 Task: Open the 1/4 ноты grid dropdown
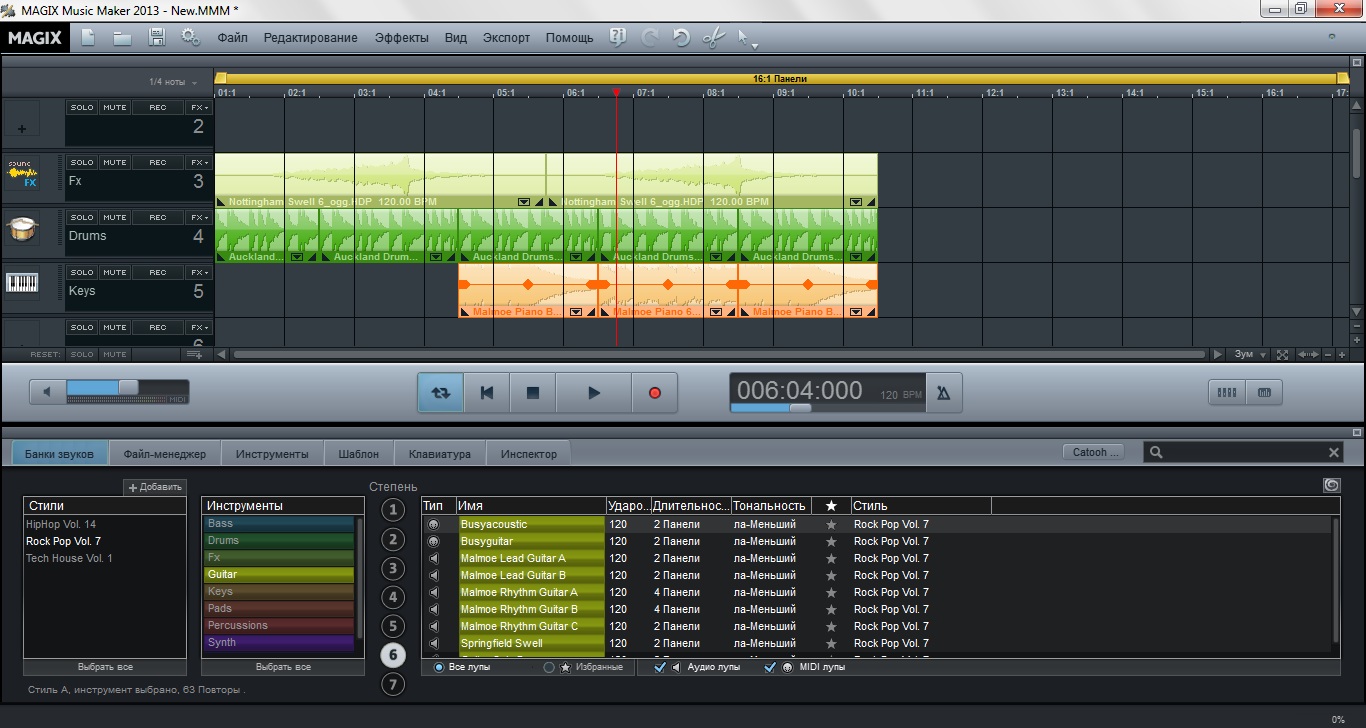coord(173,82)
